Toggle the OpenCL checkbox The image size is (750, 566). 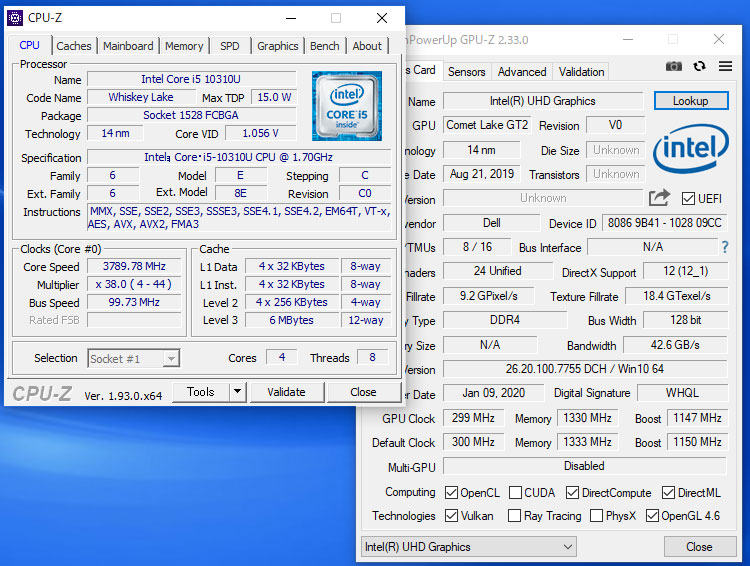tap(451, 492)
